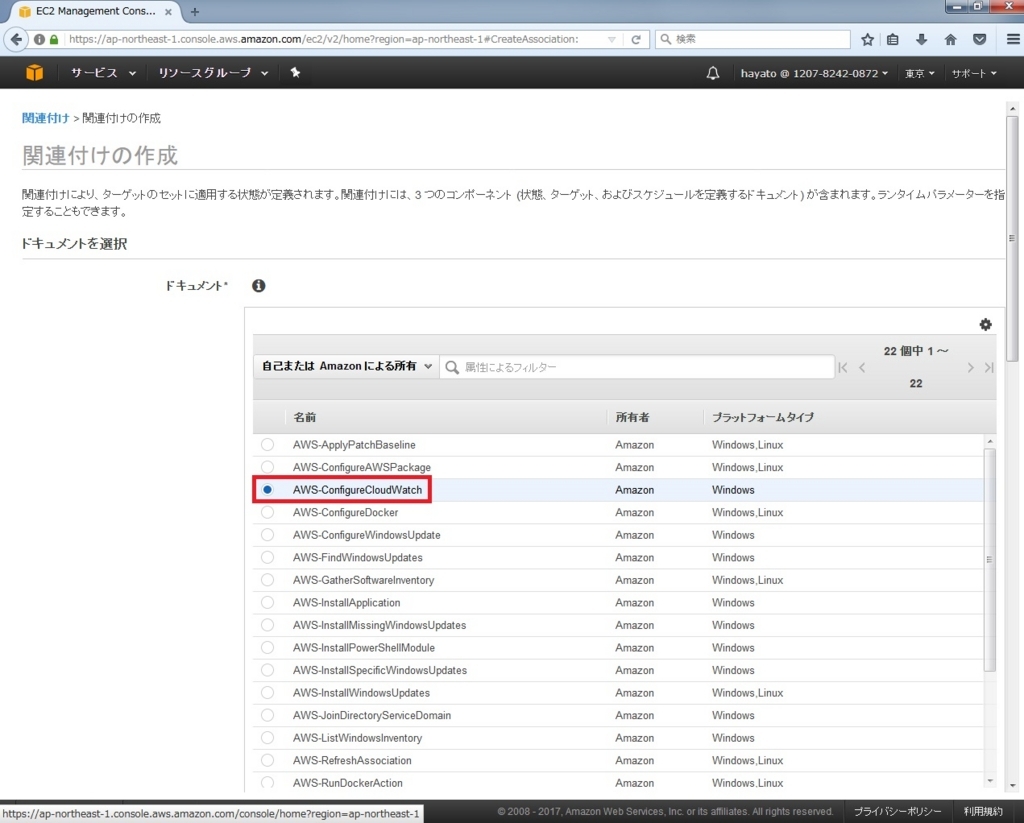Click the page vertical scrollbar thumb
Screen dimensions: 1024x823
tap(1012, 238)
